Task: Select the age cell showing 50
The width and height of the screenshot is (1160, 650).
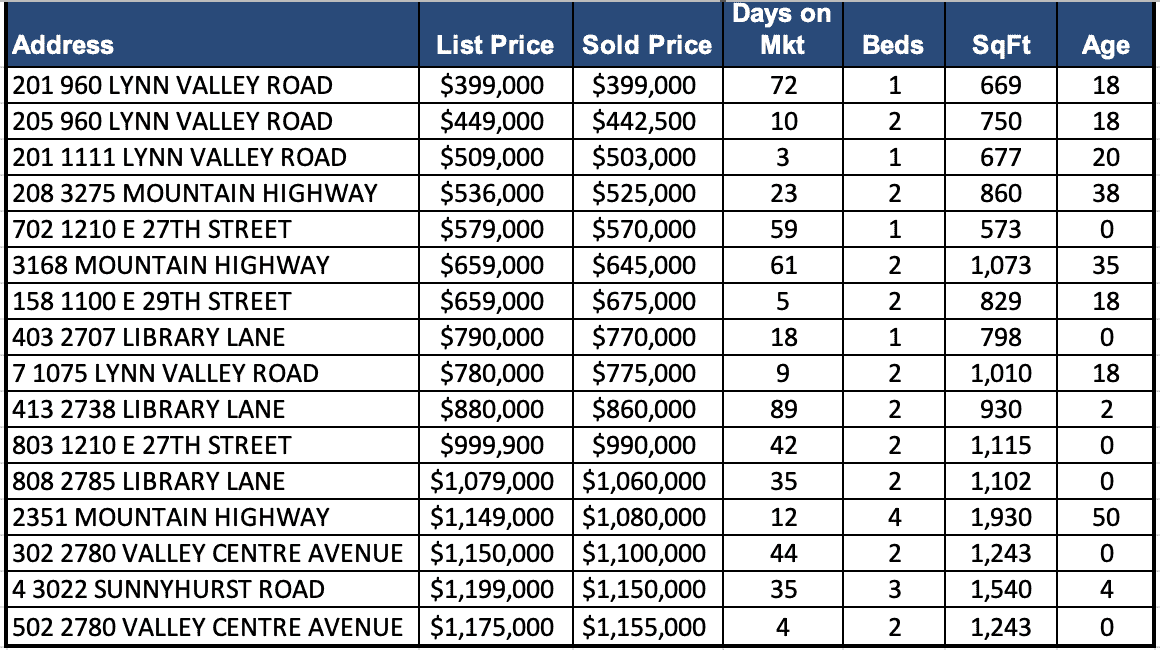Action: (1106, 517)
